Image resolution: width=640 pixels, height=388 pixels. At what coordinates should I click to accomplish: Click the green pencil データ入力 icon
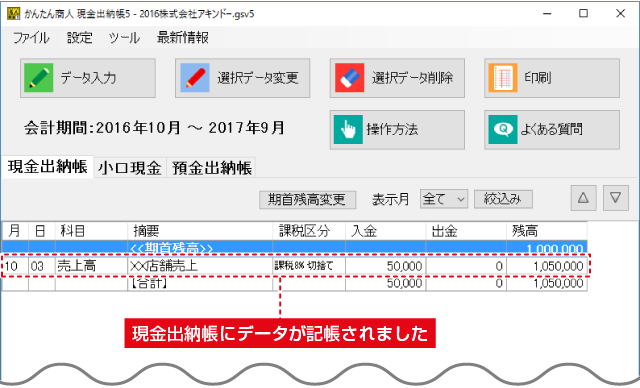coord(38,78)
